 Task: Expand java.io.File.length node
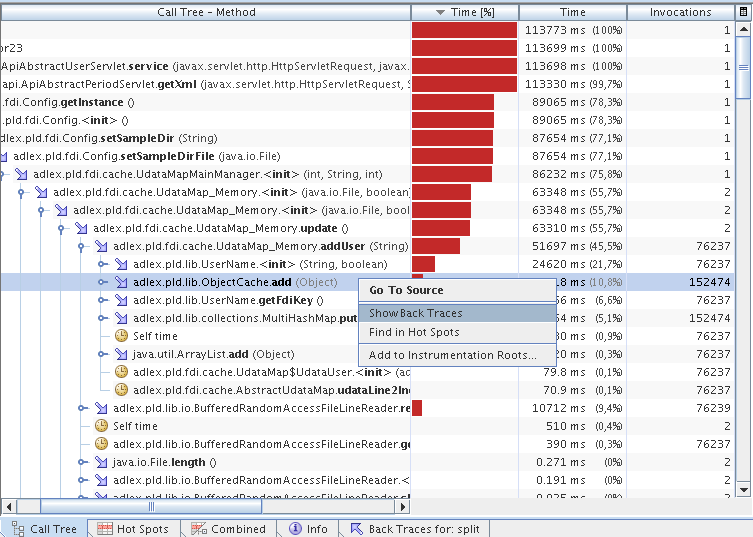tap(82, 463)
